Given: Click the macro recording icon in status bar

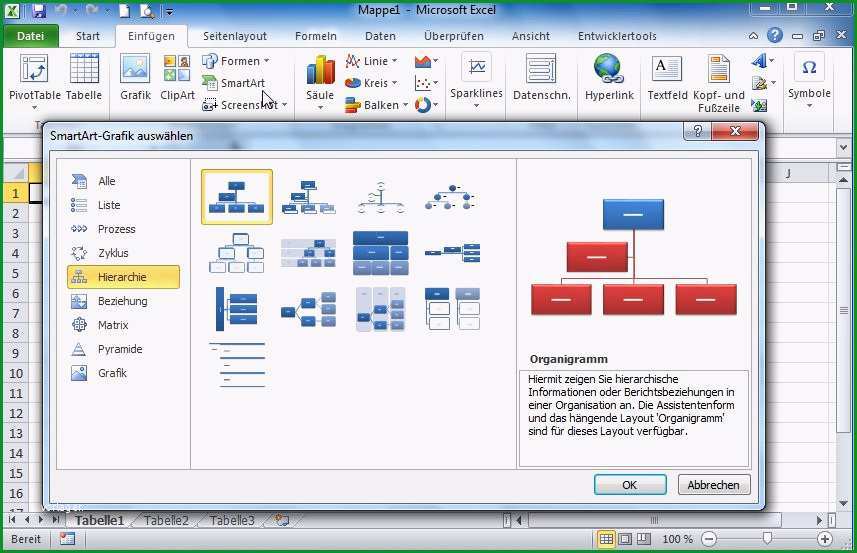Looking at the screenshot, I should (x=67, y=539).
